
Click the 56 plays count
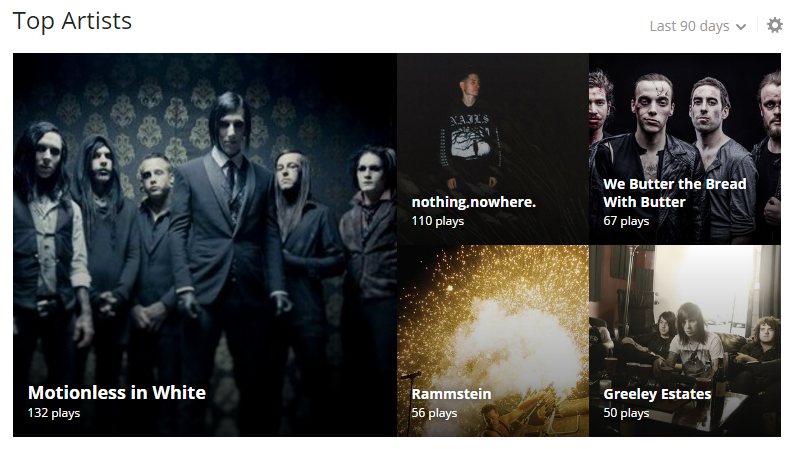click(x=434, y=413)
